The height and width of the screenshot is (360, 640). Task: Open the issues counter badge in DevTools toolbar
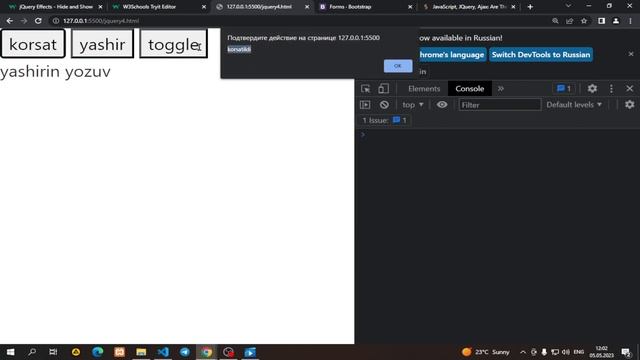(564, 89)
